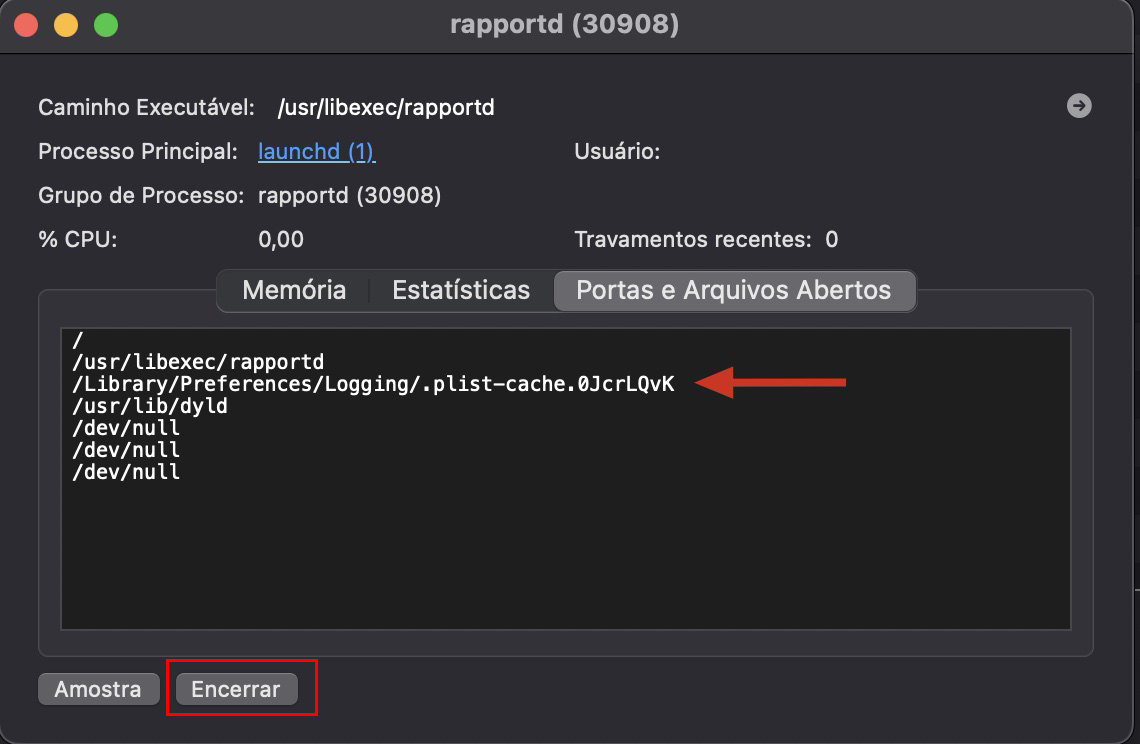The height and width of the screenshot is (744, 1140).
Task: Click the Amostra button
Action: click(97, 689)
